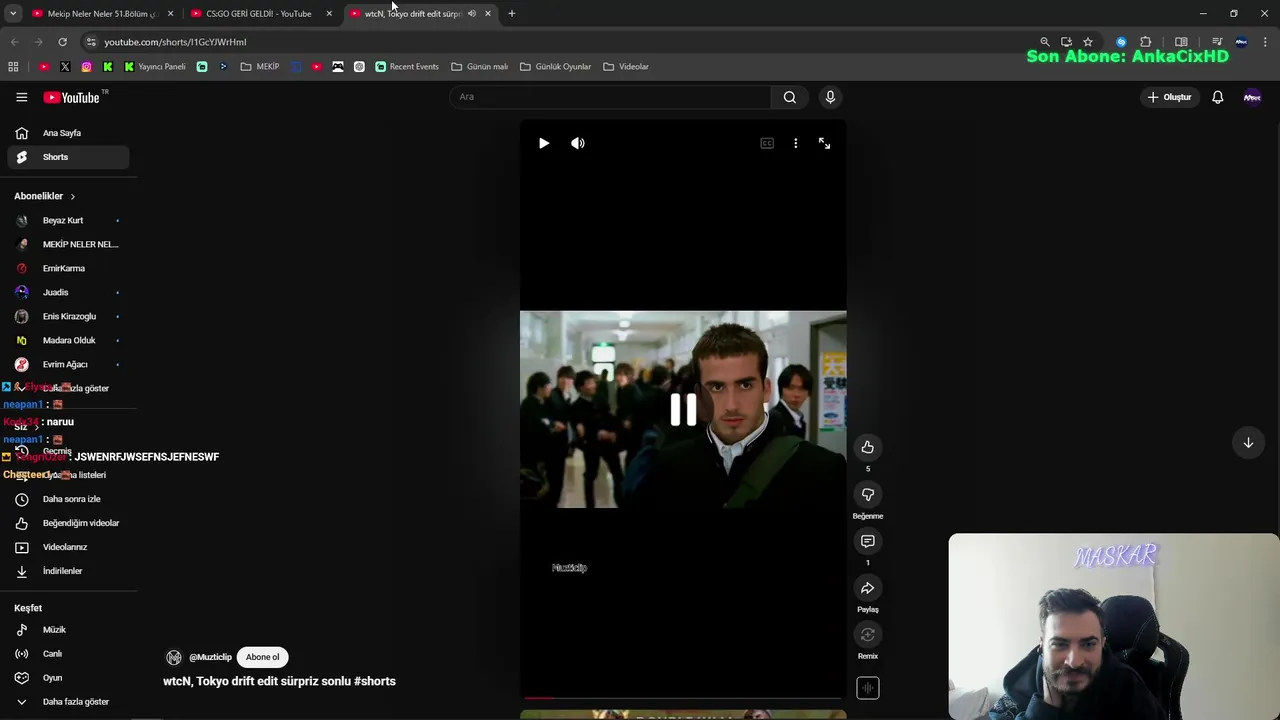Viewport: 1280px width, 720px height.
Task: Click the Yayıncı Paneli bookmark
Action: (x=155, y=67)
